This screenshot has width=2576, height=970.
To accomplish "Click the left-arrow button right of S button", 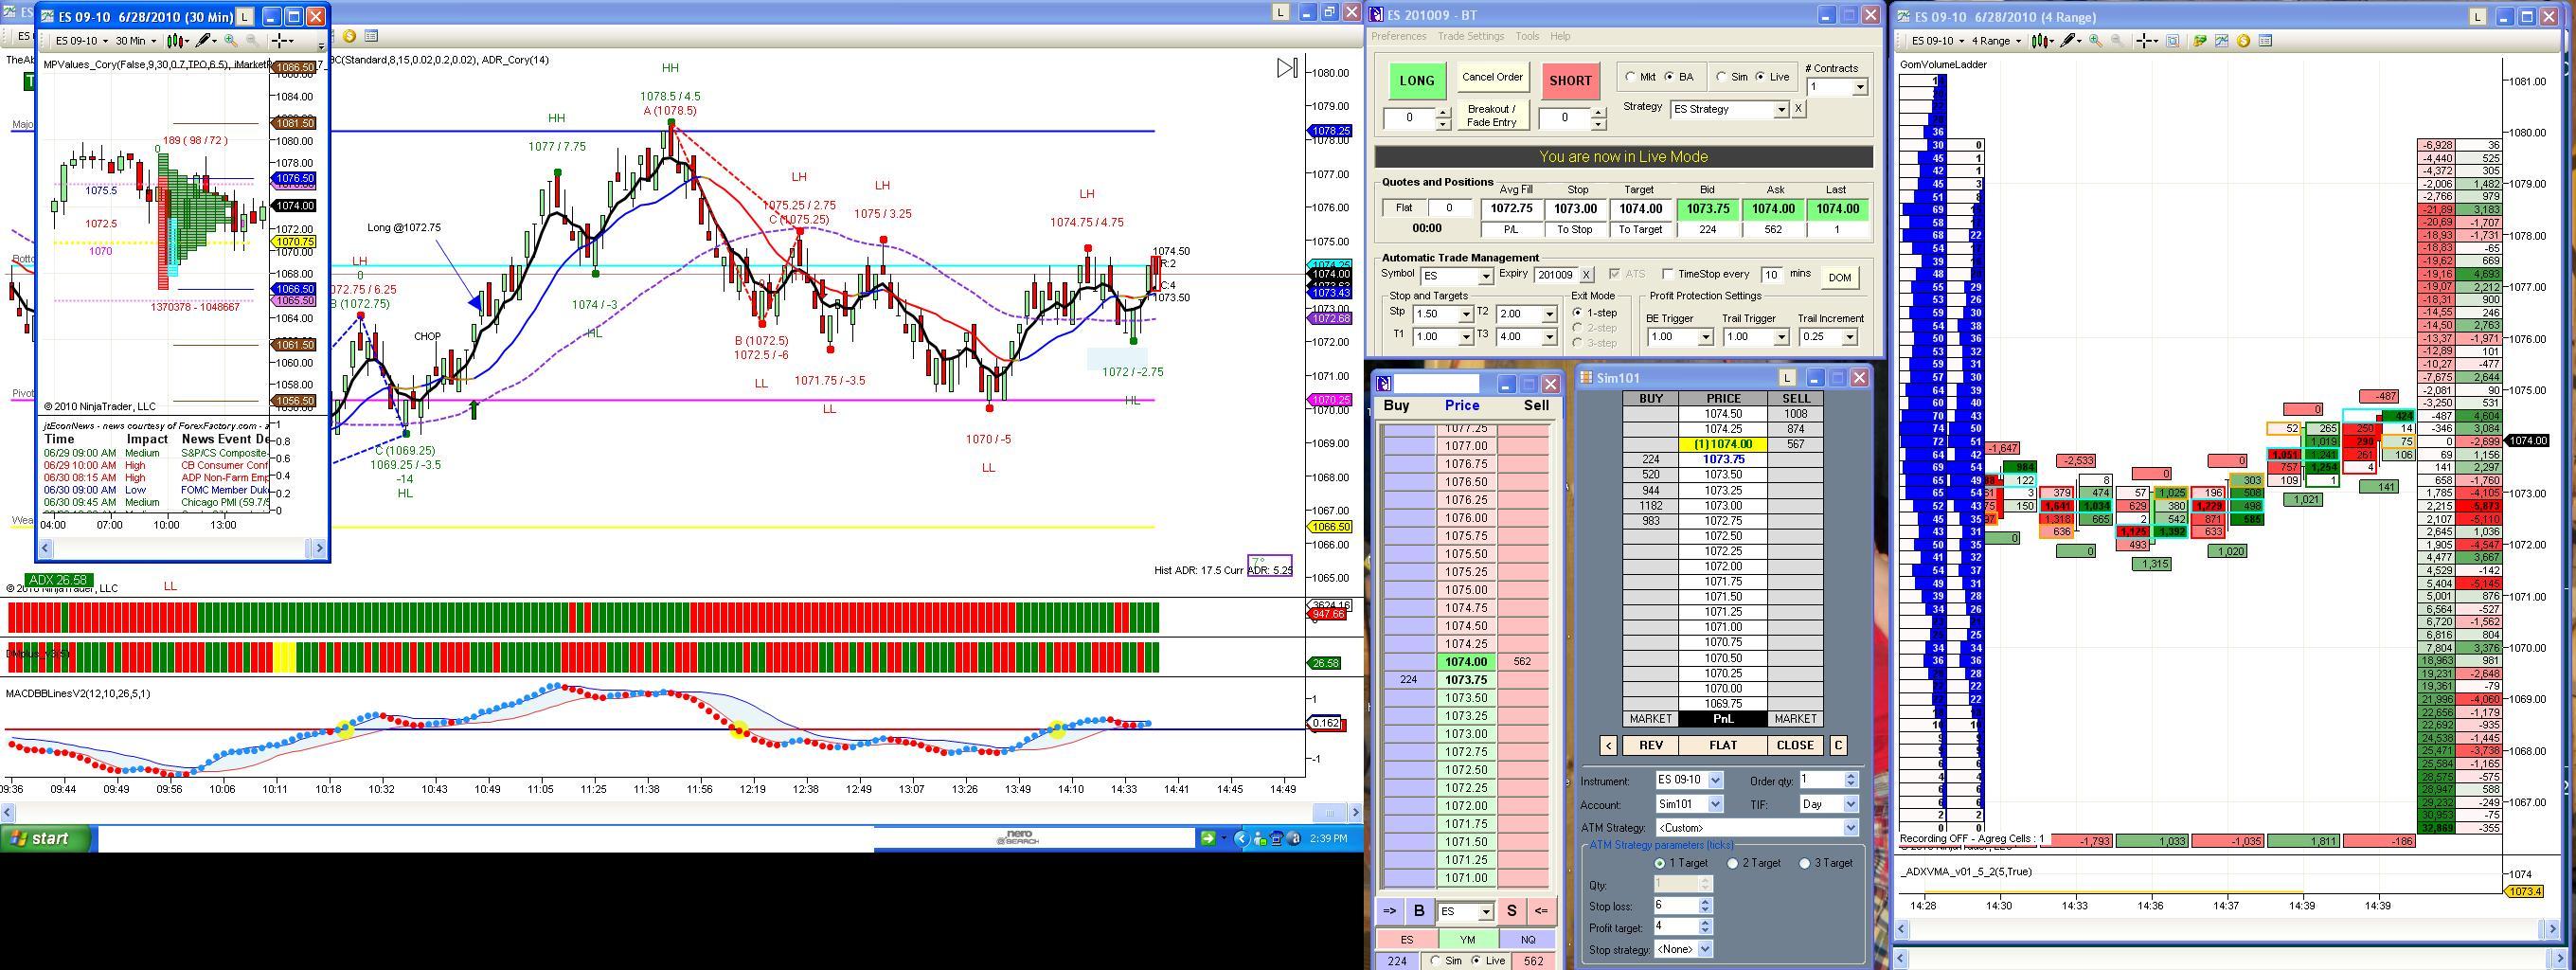I will point(1541,911).
